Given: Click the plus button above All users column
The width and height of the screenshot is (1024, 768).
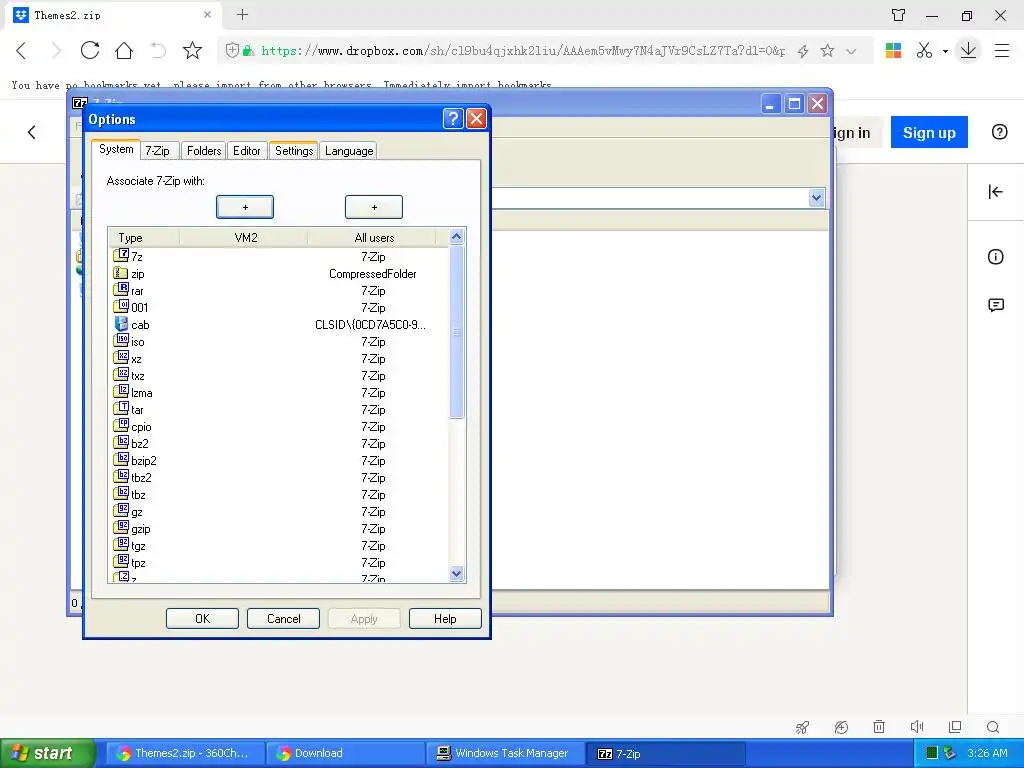Looking at the screenshot, I should pyautogui.click(x=374, y=207).
